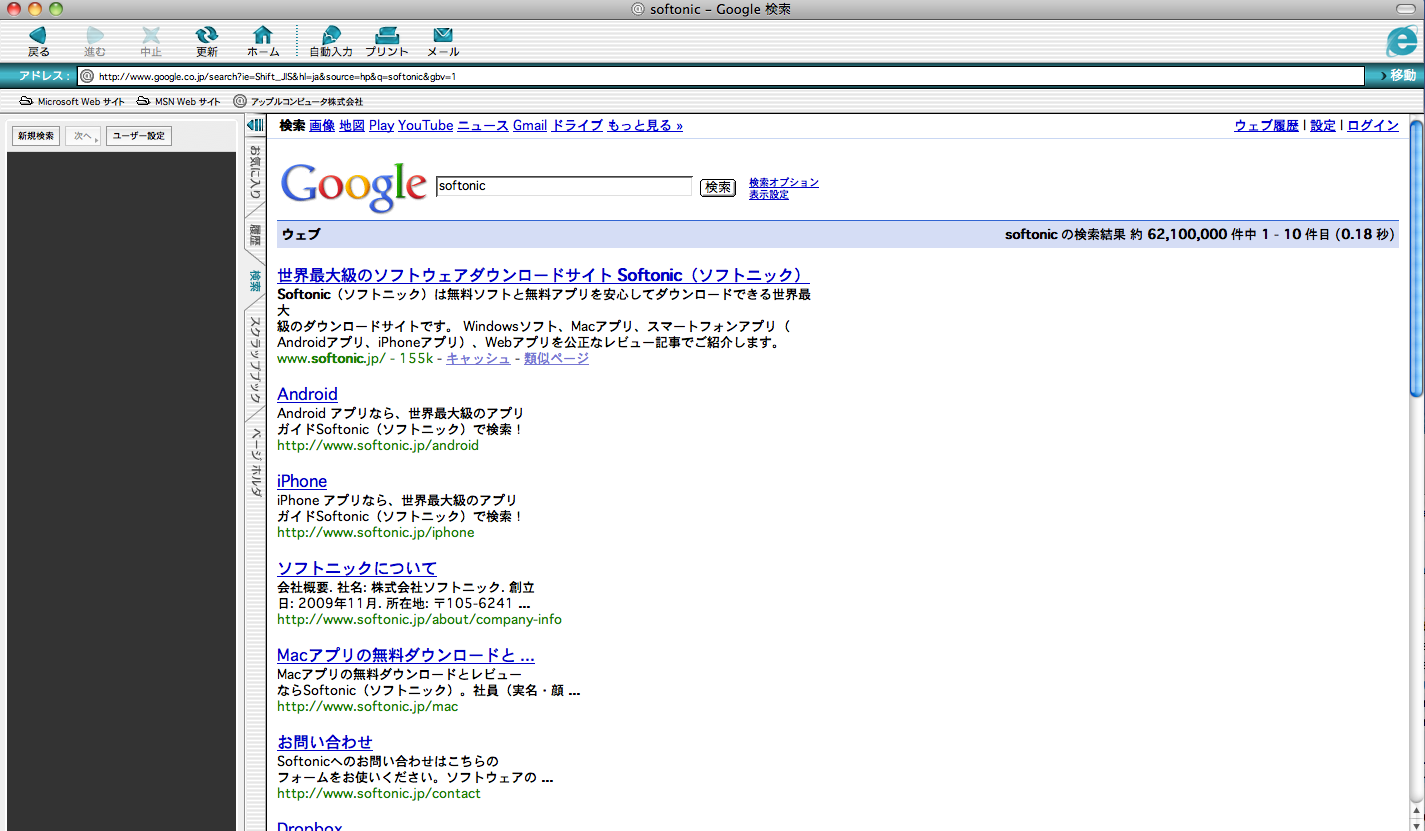This screenshot has width=1425, height=831.
Task: Click the ユーザー設定 sidebar button
Action: (139, 136)
